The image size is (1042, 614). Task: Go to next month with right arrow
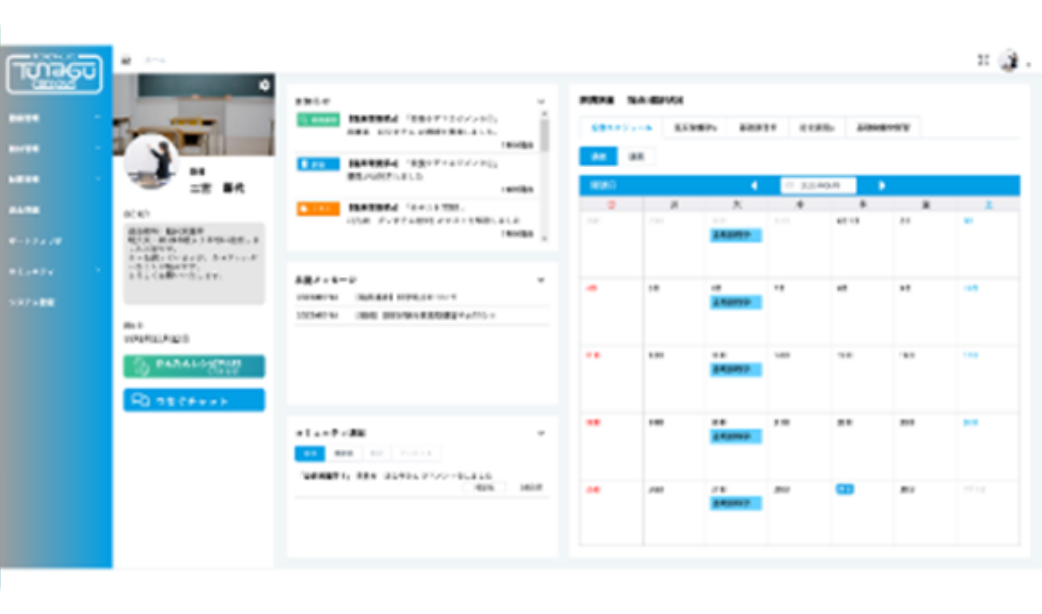882,185
